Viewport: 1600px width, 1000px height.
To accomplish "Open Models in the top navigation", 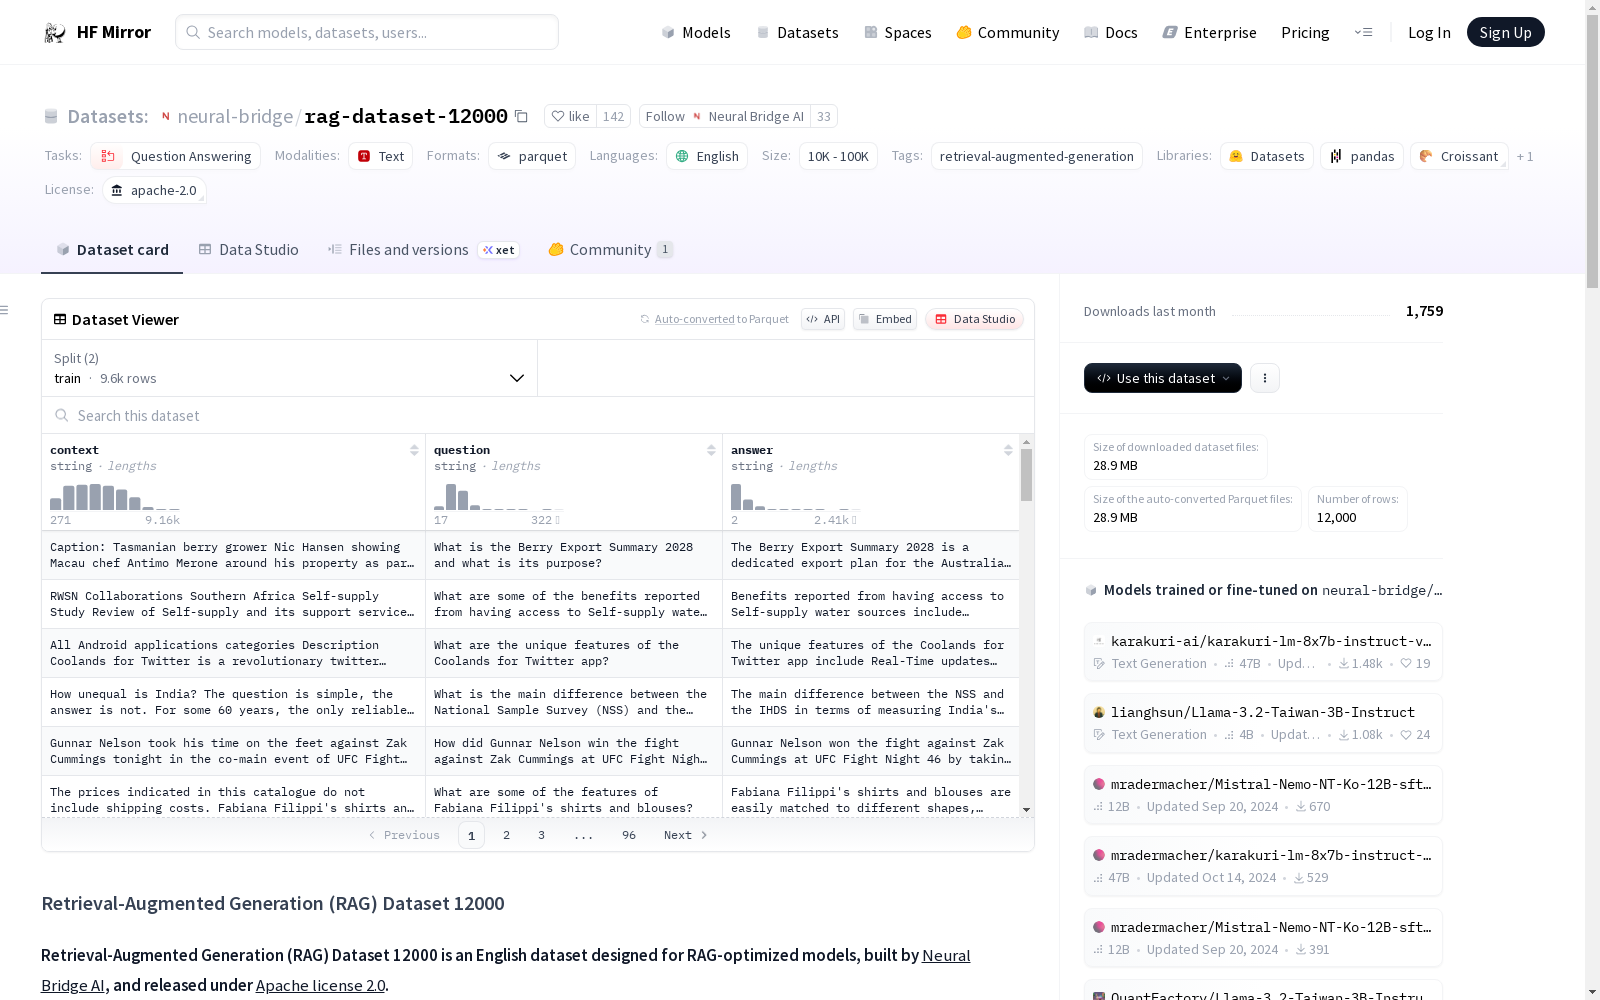I will click(x=696, y=32).
